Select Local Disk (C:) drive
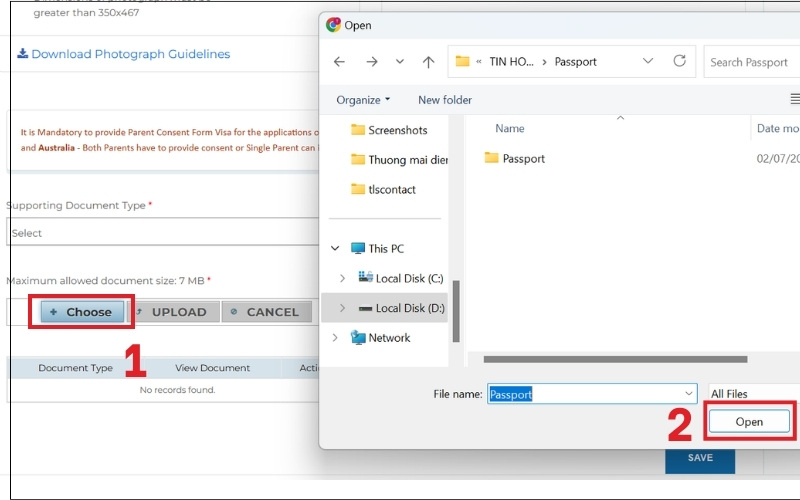This screenshot has height=500, width=800. click(408, 278)
